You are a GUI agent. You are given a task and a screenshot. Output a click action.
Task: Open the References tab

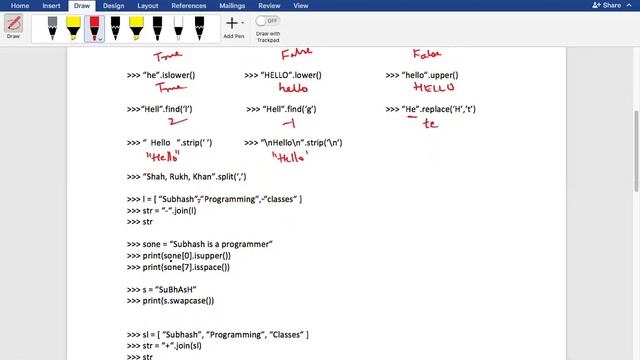(x=189, y=6)
